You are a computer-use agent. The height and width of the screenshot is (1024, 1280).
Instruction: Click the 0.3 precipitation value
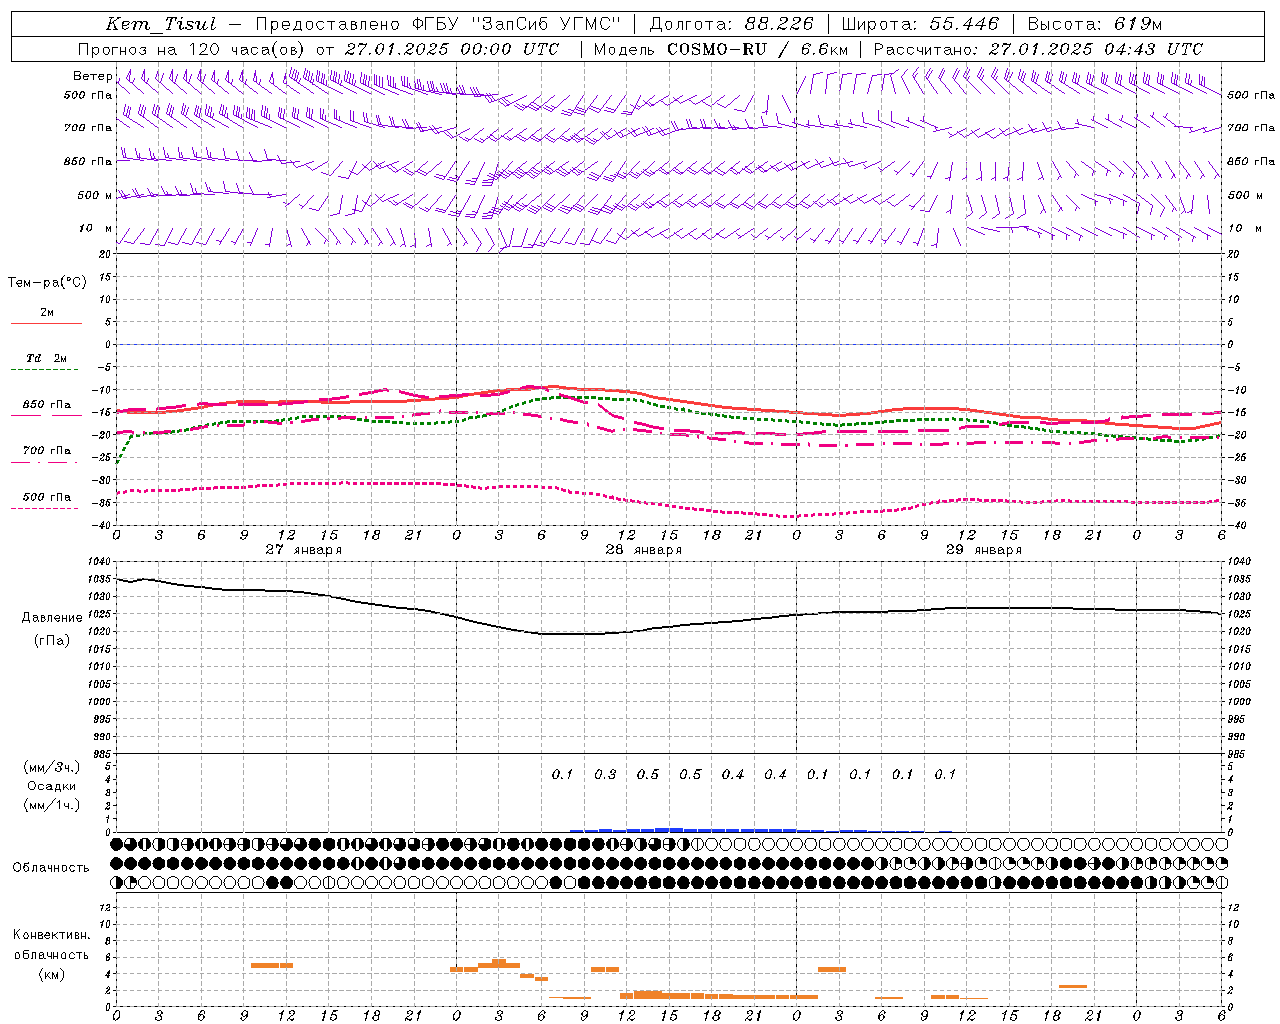click(605, 774)
